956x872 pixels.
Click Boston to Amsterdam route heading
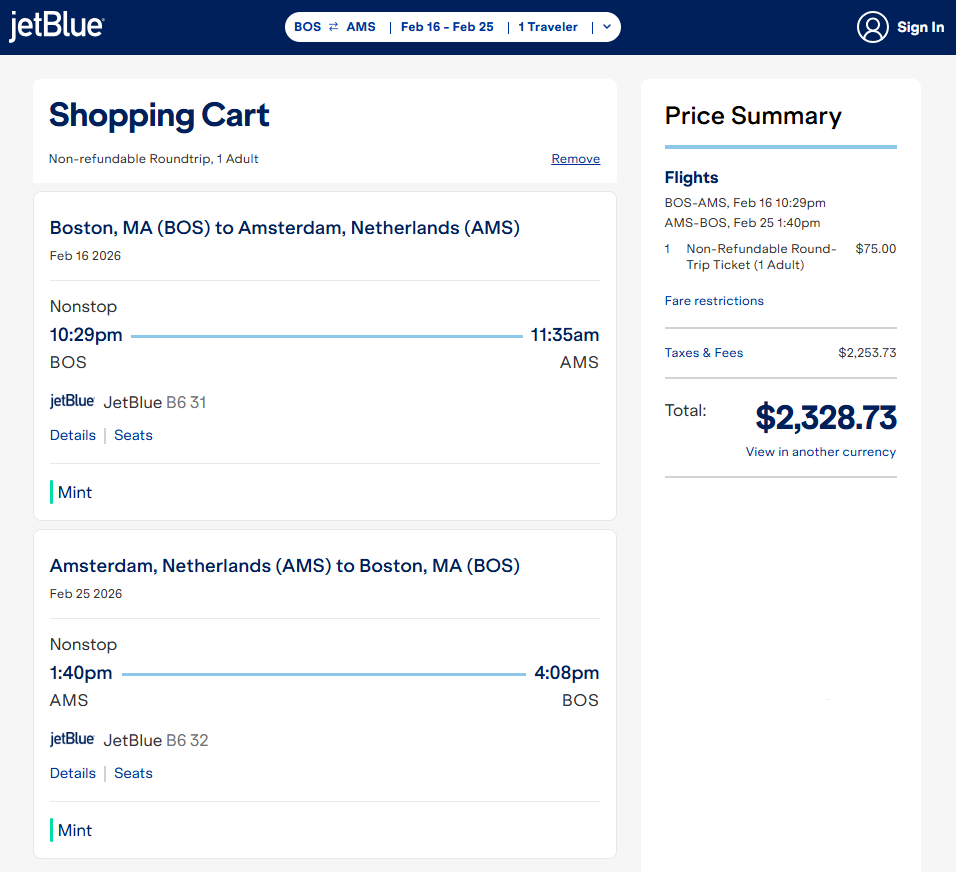click(285, 227)
